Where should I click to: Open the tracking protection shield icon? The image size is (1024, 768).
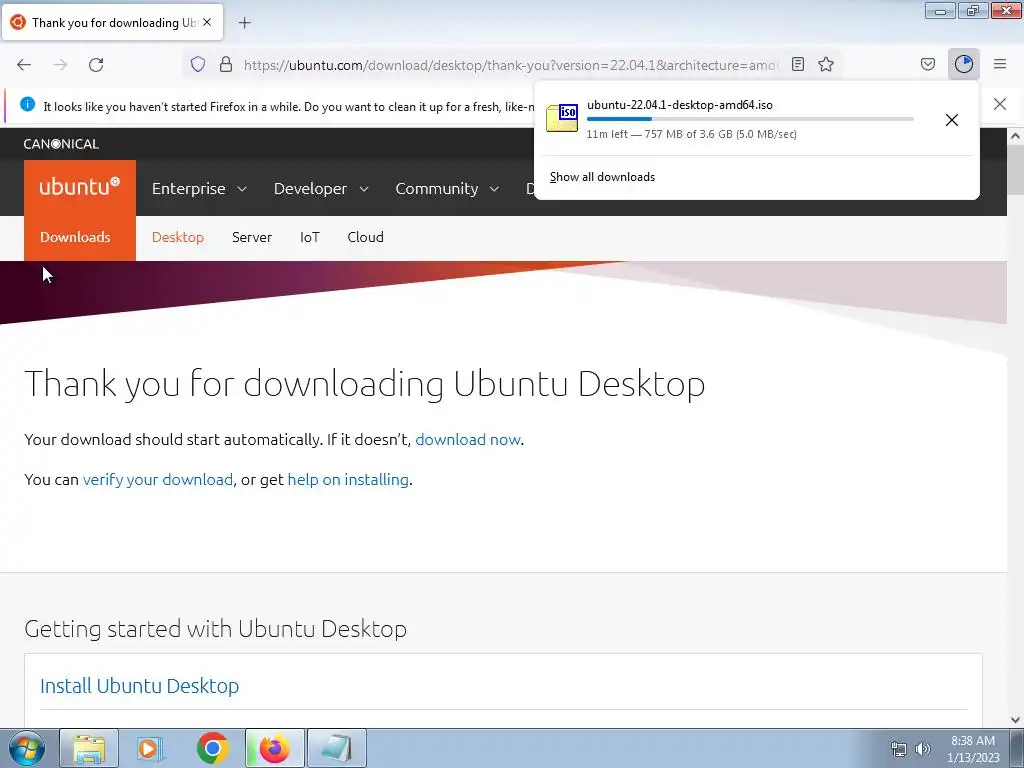click(198, 65)
